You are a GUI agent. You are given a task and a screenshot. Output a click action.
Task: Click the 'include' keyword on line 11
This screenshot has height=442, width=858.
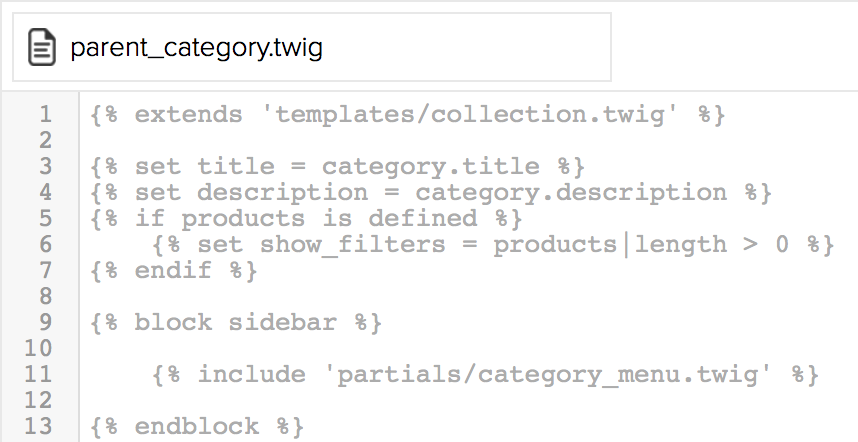251,375
